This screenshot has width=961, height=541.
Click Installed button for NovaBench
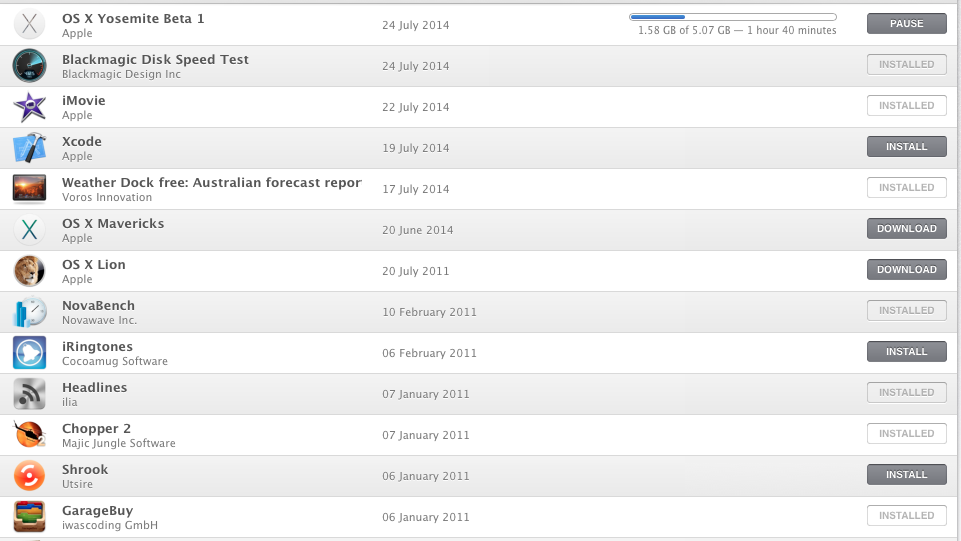906,311
